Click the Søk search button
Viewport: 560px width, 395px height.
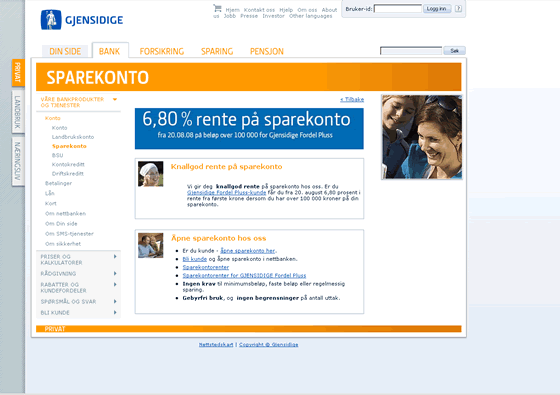(454, 51)
